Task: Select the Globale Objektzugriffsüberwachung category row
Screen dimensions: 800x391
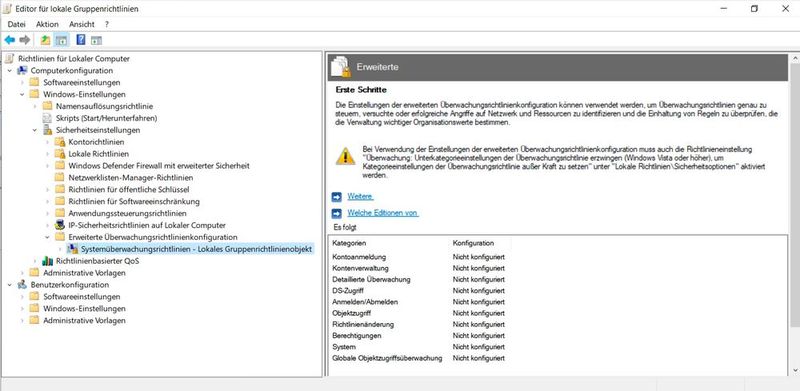Action: click(418, 358)
